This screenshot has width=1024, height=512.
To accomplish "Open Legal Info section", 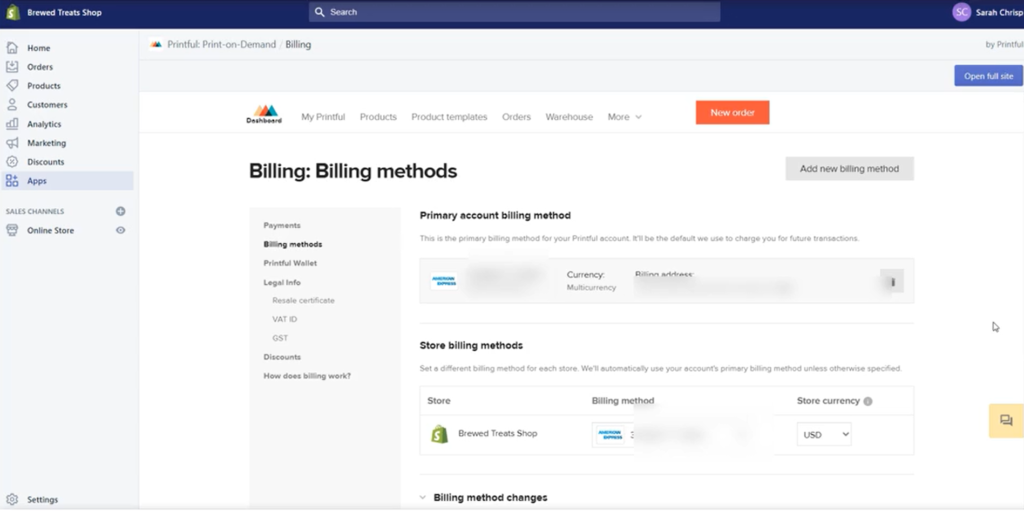I will click(x=282, y=283).
